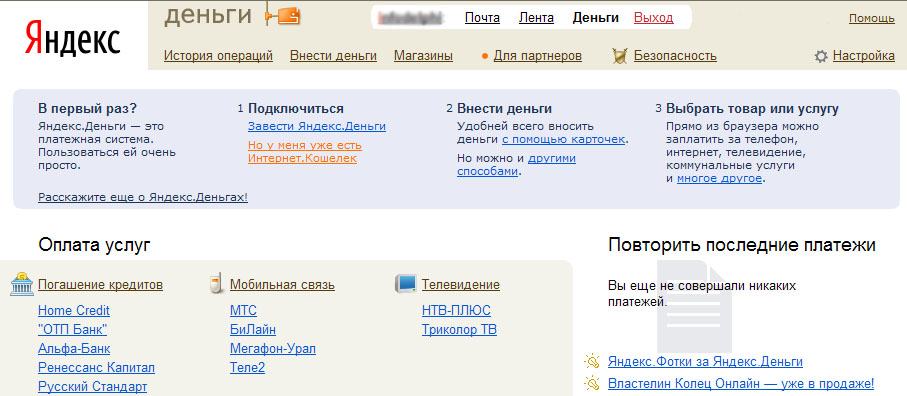Choose НТВ-ПЛЮС television payment
Screen dimensions: 907x396
pos(456,310)
